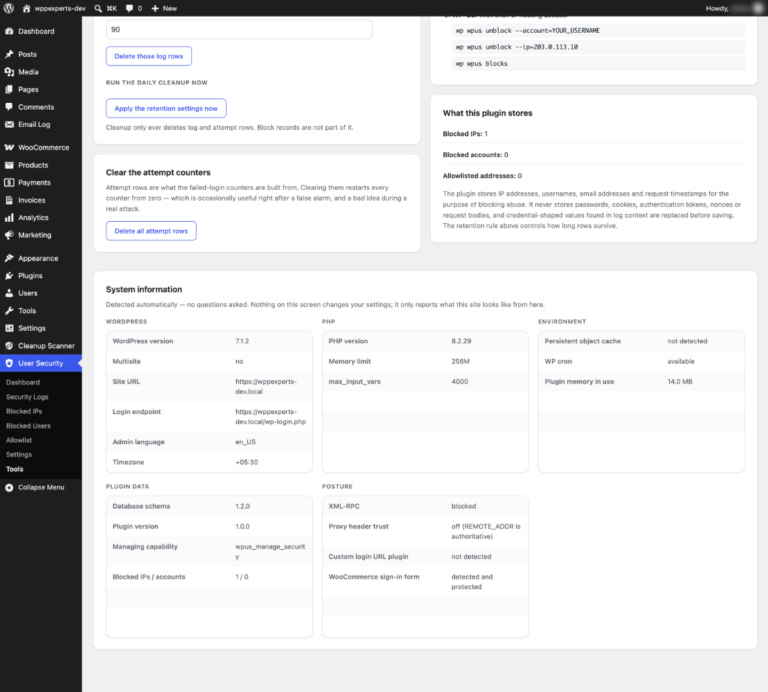
Task: Click the search magnifier icon in admin bar
Action: click(98, 8)
